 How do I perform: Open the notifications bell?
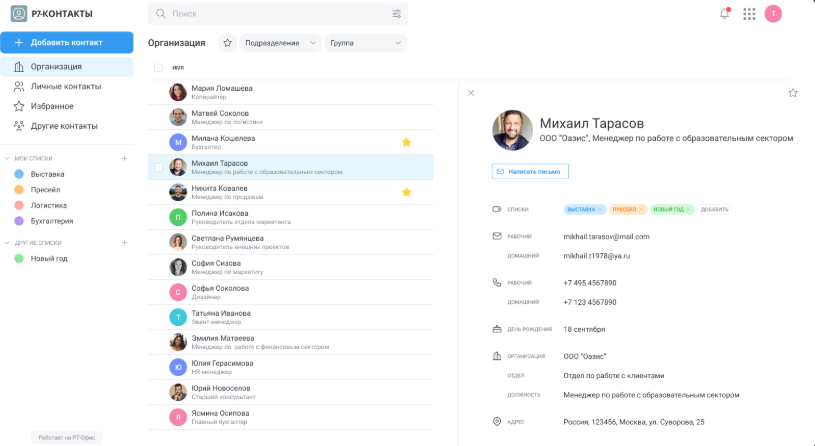pos(724,14)
